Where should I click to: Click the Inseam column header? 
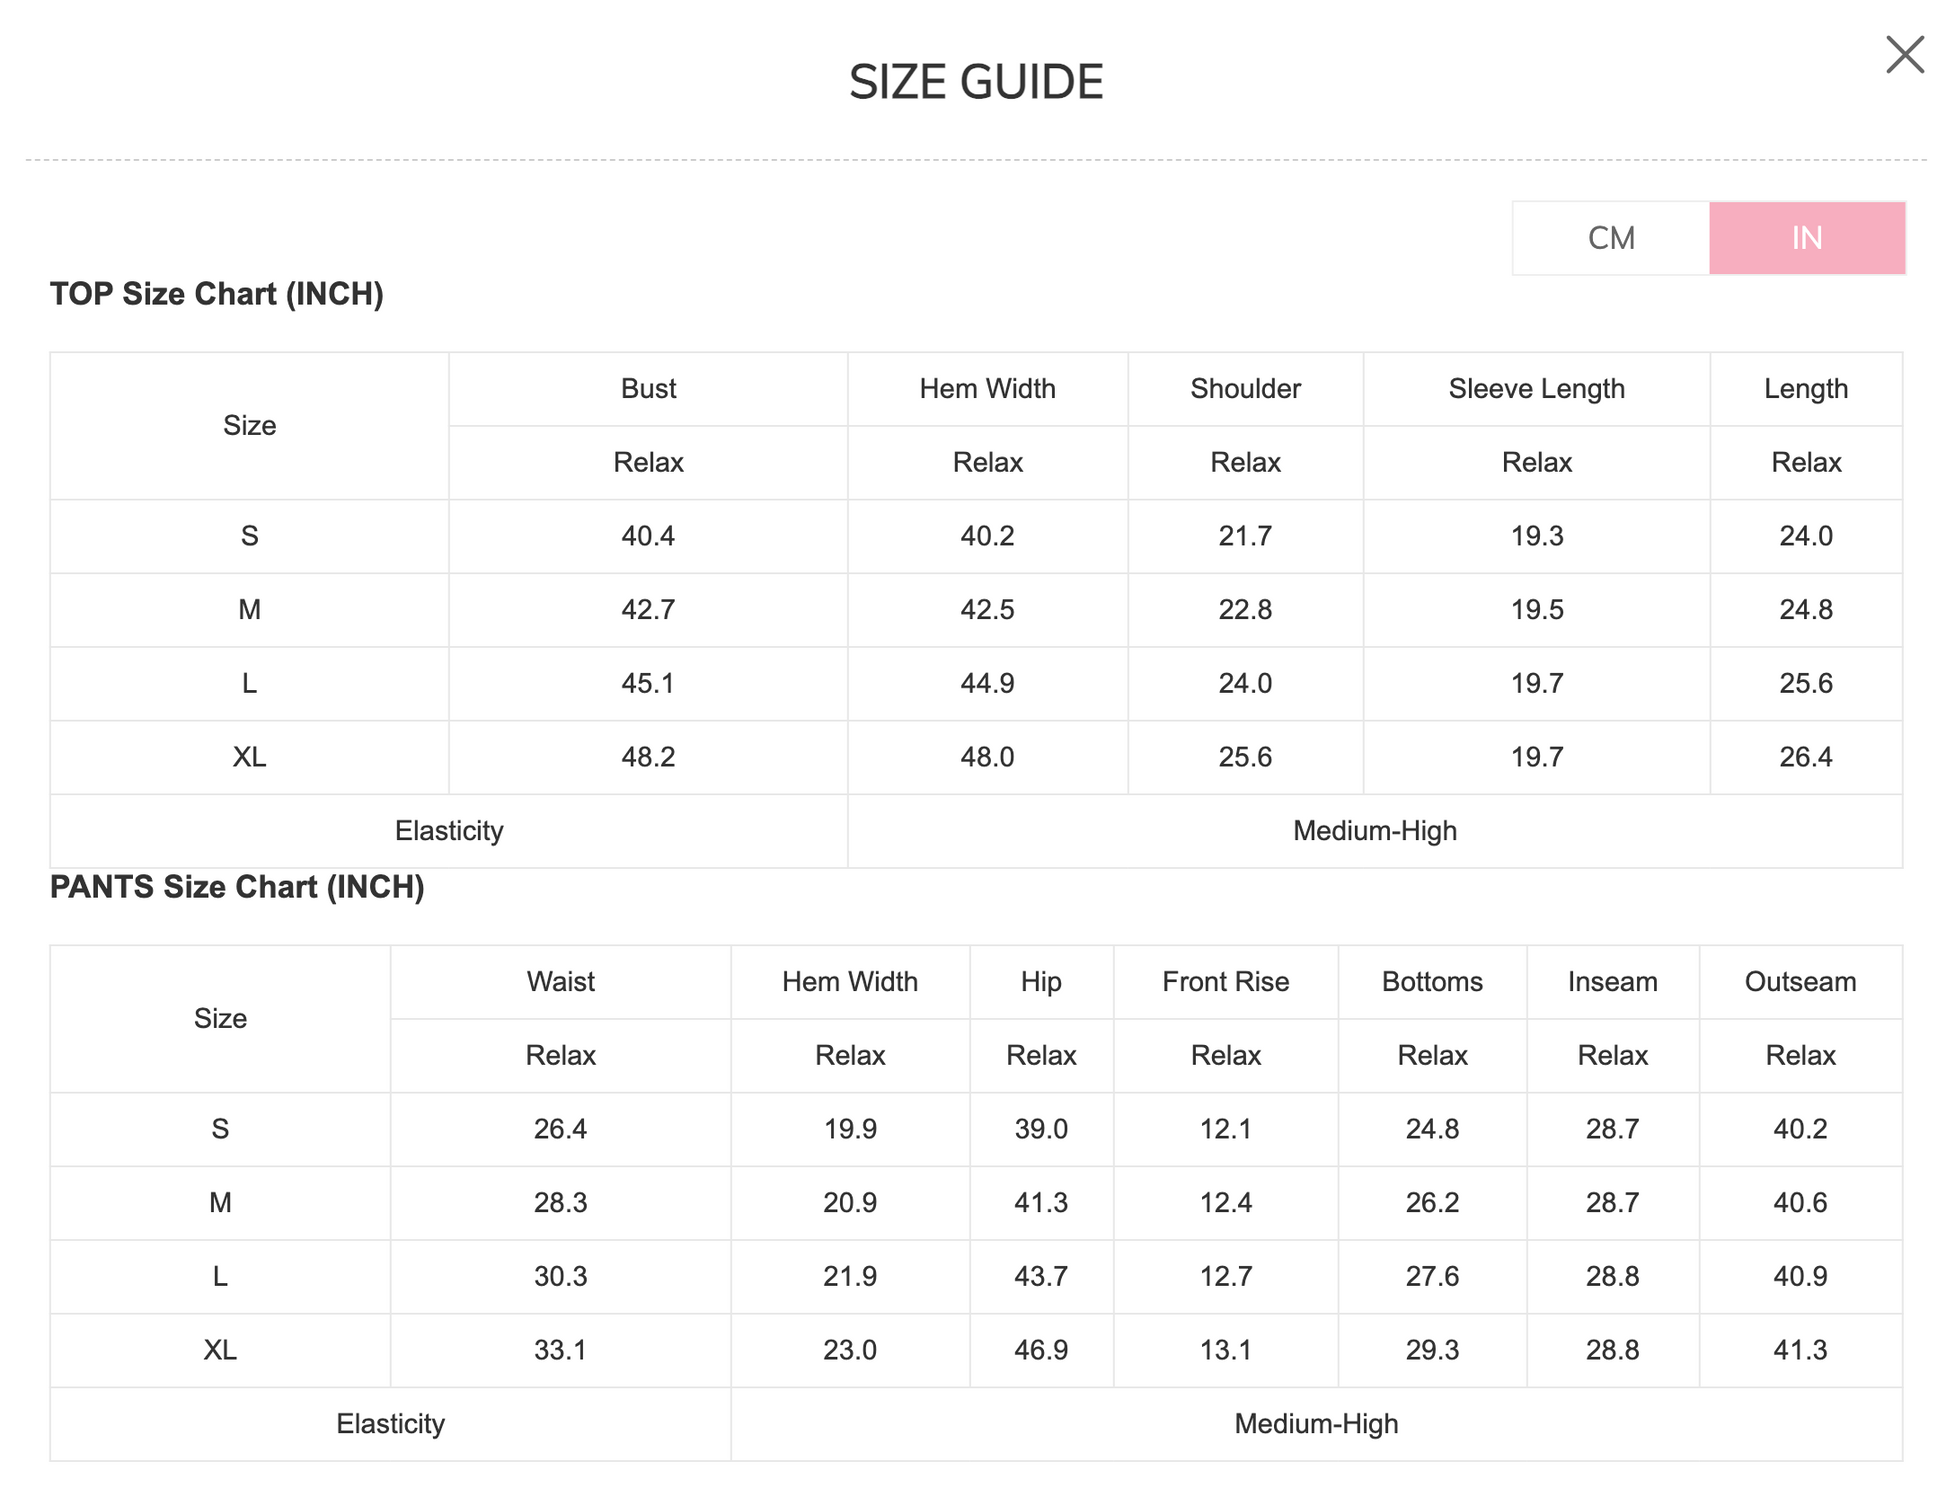pos(1612,982)
